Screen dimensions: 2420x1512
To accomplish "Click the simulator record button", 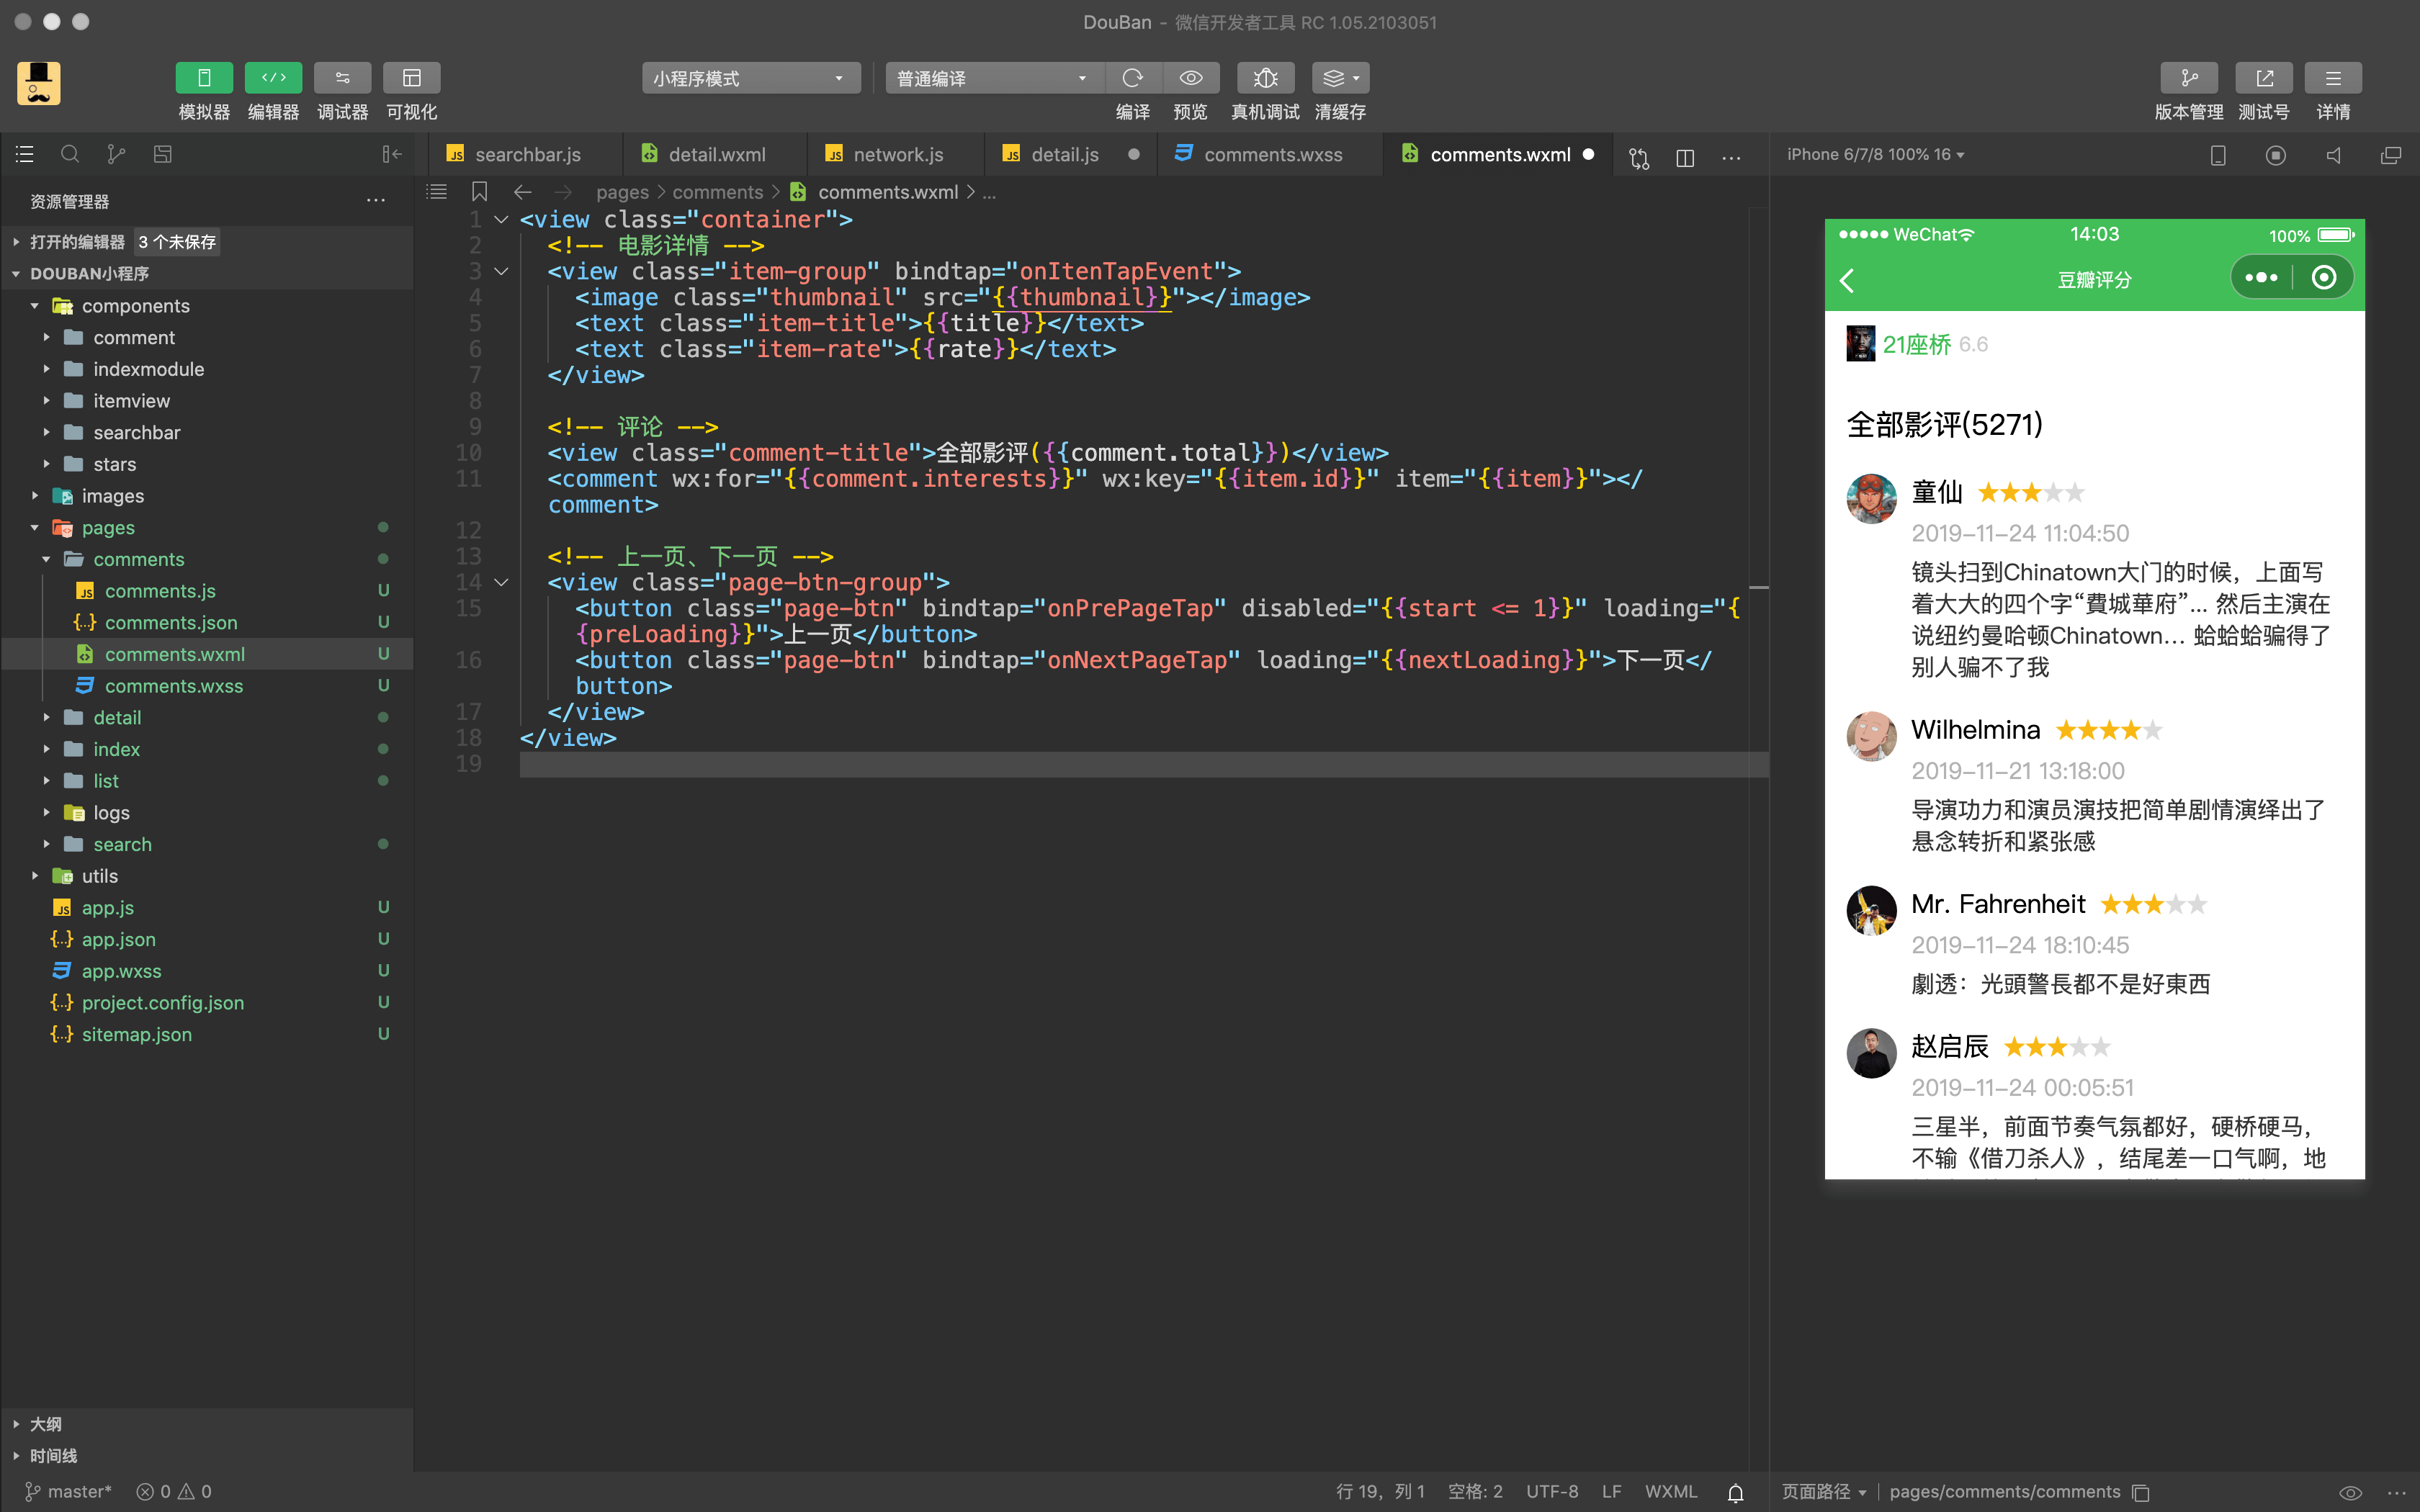I will coord(2276,155).
